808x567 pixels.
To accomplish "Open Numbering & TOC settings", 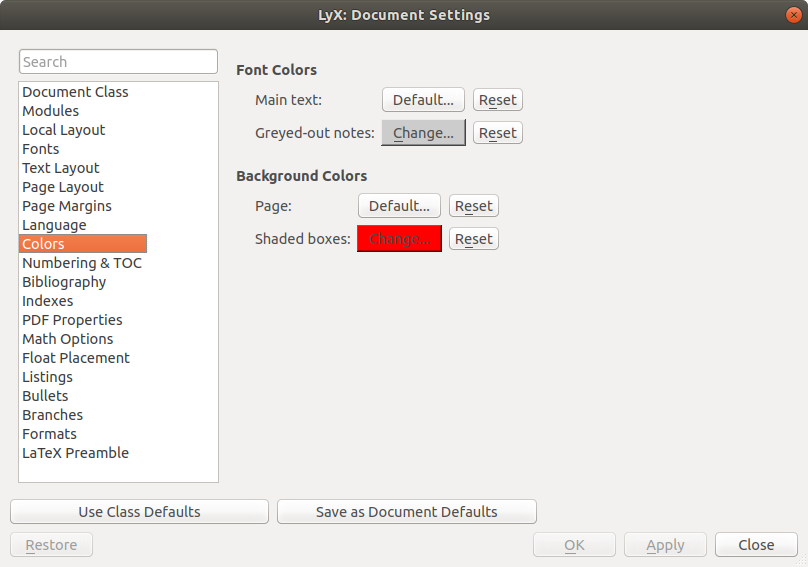I will [82, 263].
